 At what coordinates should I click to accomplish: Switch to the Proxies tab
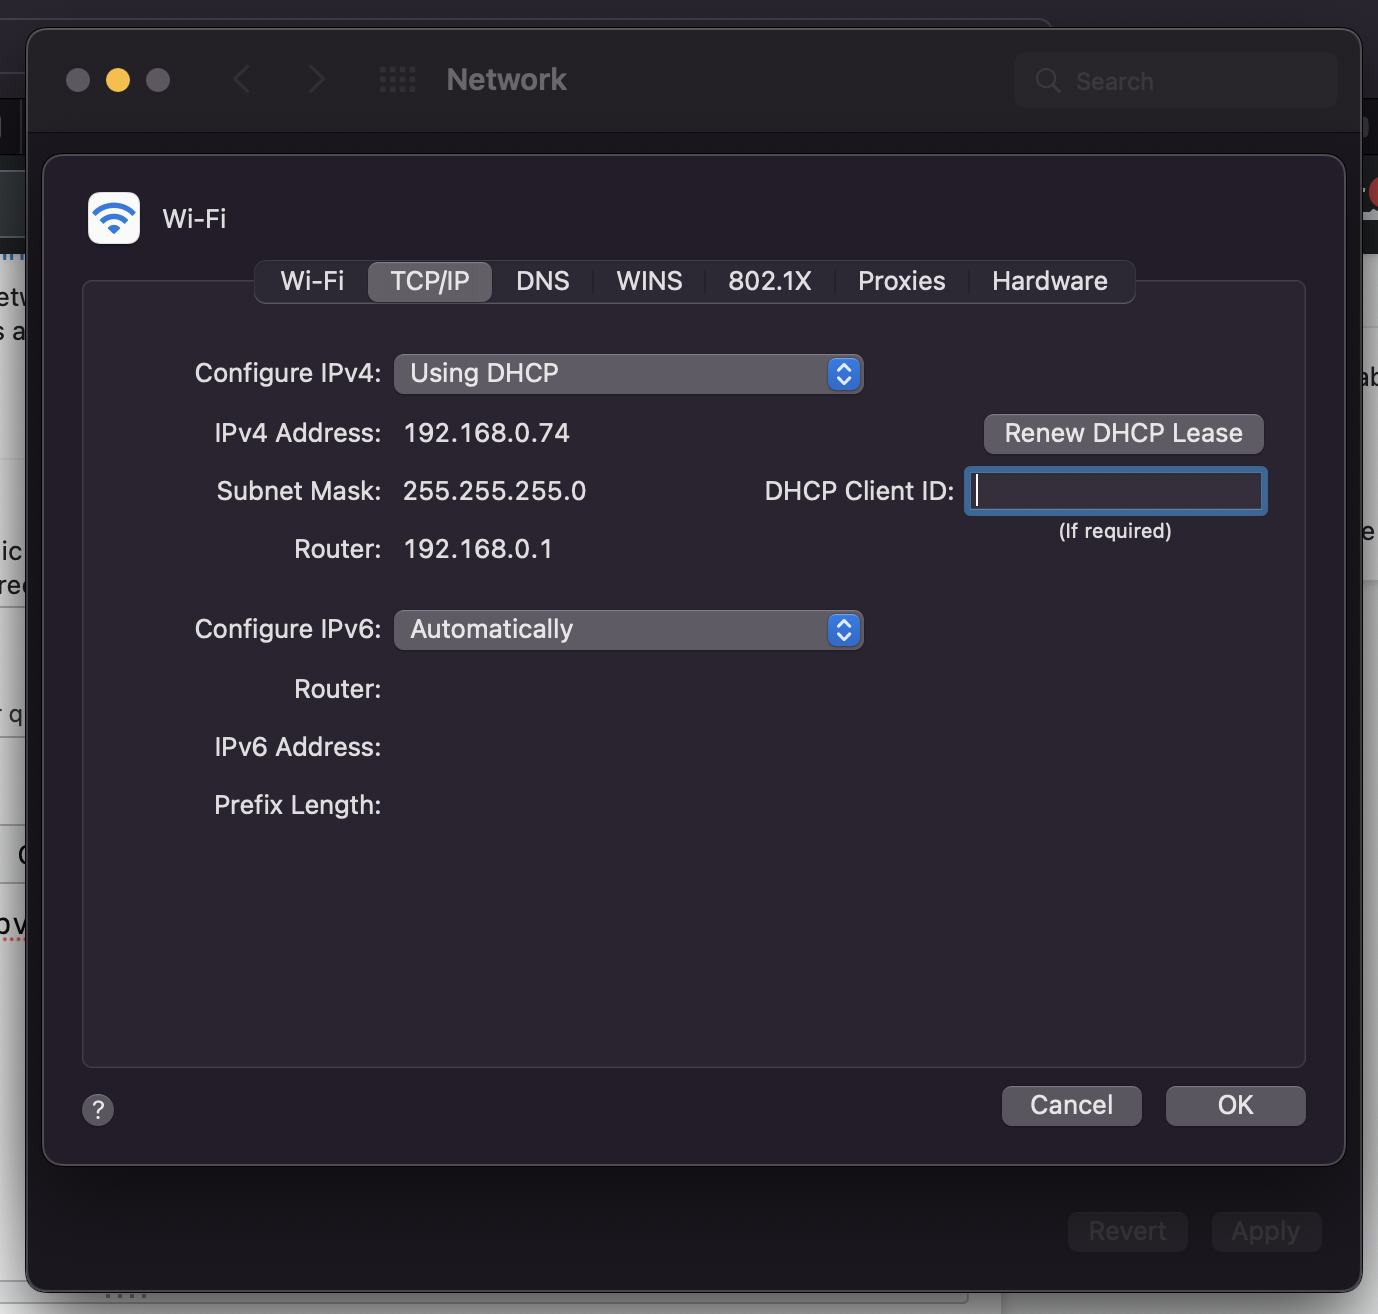pyautogui.click(x=902, y=281)
